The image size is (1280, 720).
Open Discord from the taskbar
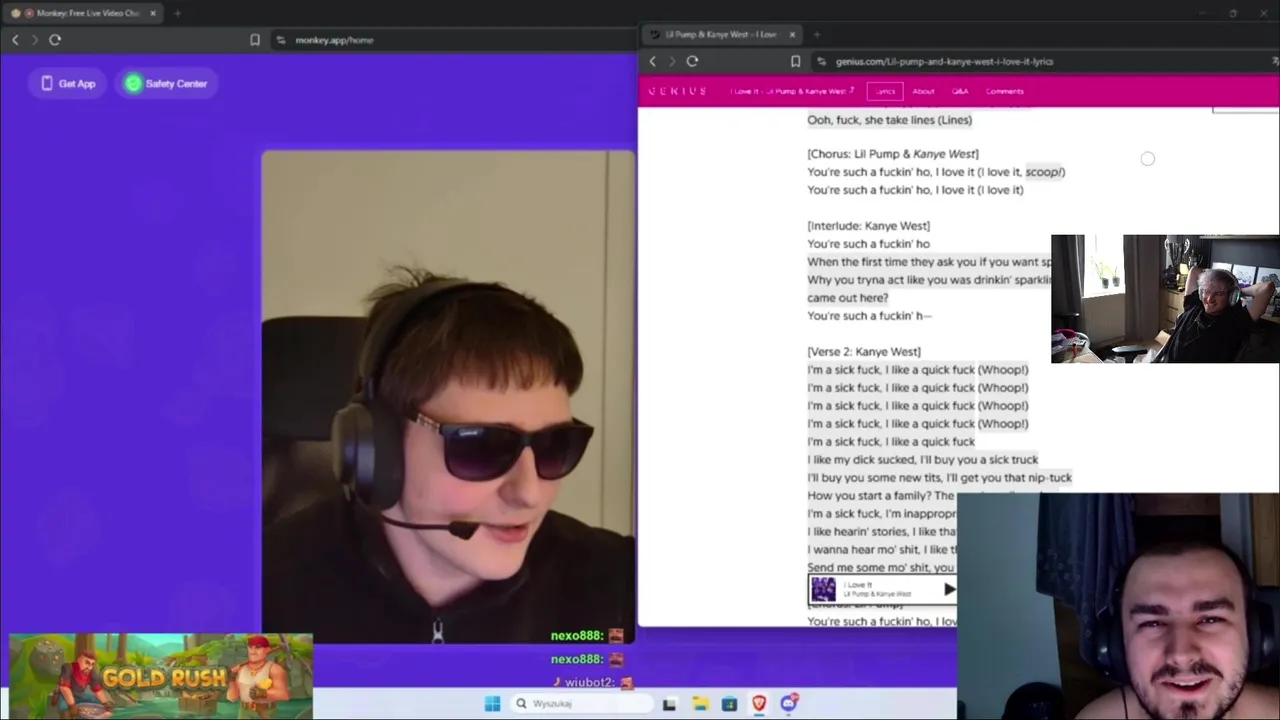[788, 704]
